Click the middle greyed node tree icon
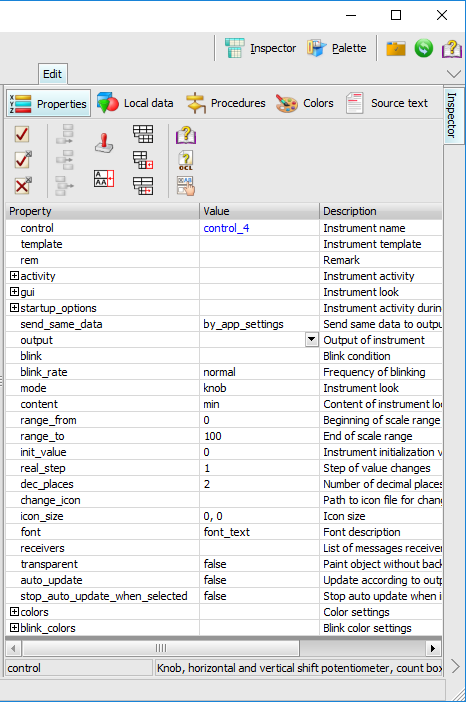Image resolution: width=466 pixels, height=702 pixels. 65,160
